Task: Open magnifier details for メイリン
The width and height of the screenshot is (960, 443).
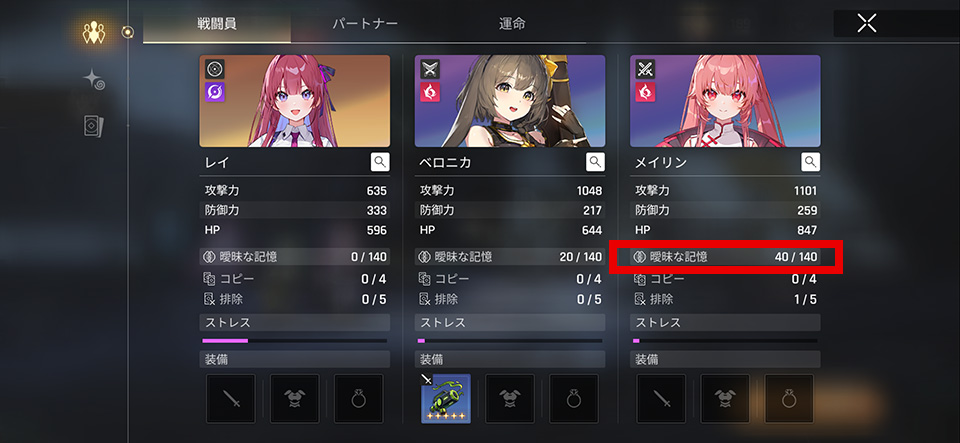Action: pos(811,162)
